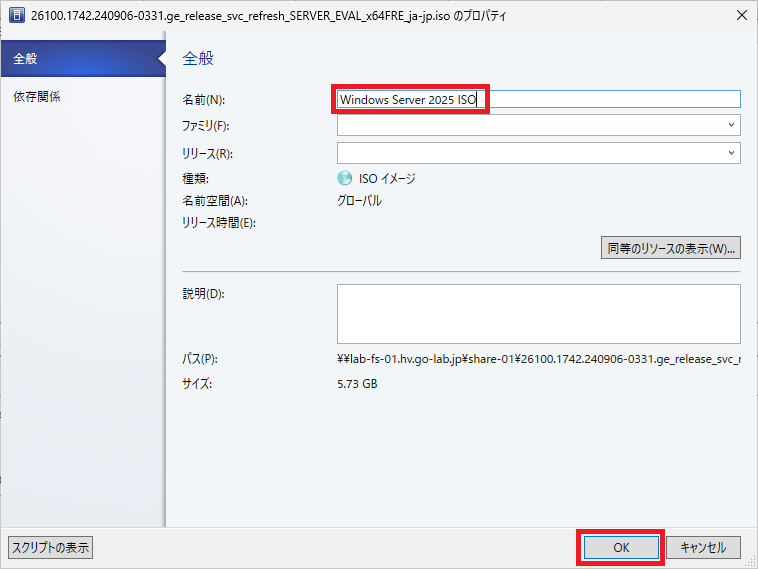Click the 名前空間(A): label
This screenshot has height=569, width=758.
215,201
